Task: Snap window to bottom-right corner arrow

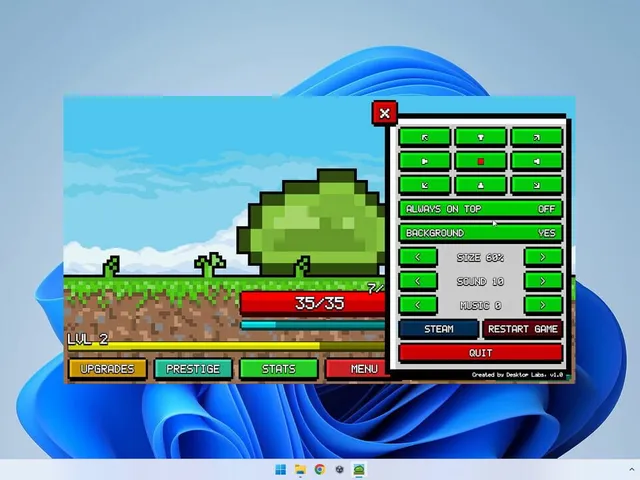Action: pos(536,185)
